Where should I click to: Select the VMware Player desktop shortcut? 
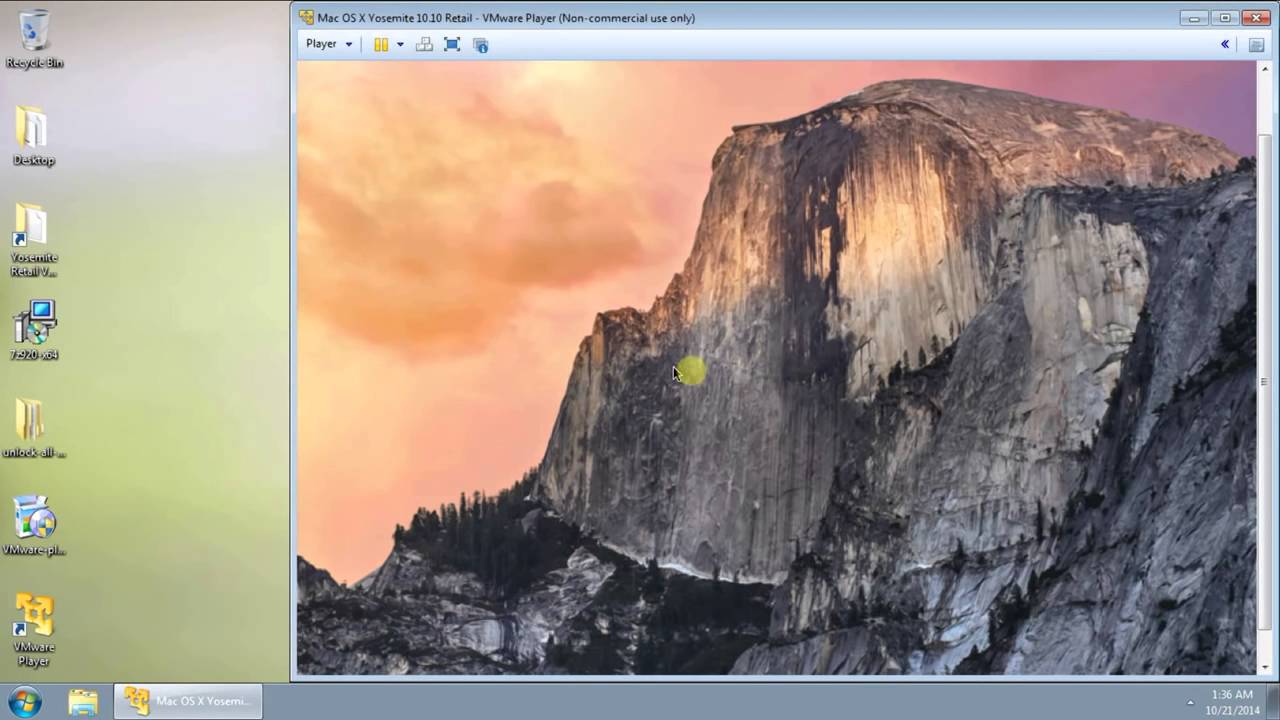tap(34, 630)
